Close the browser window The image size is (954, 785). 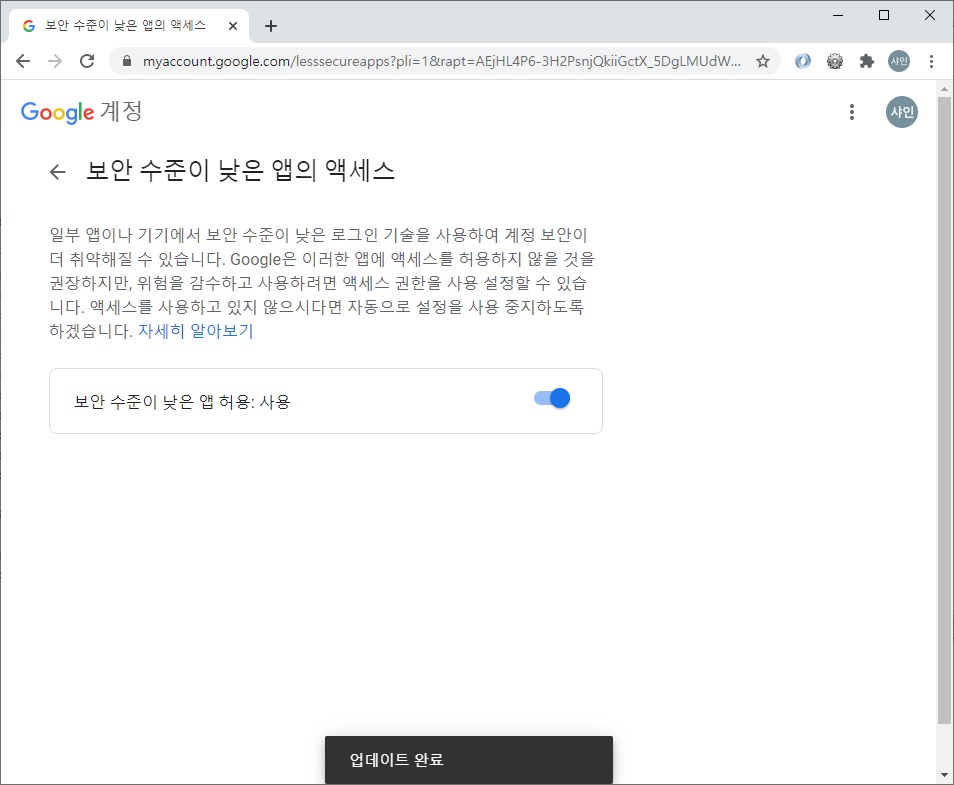(930, 15)
